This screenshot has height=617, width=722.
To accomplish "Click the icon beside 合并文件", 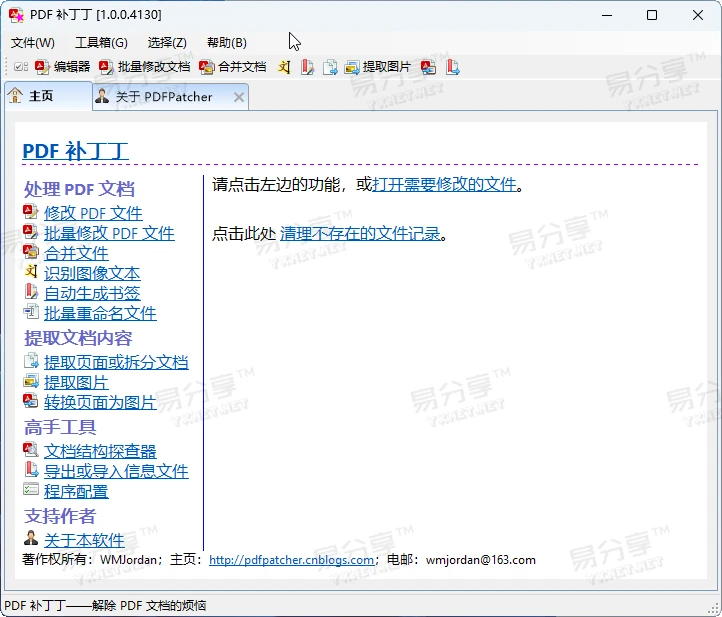I will coord(31,251).
